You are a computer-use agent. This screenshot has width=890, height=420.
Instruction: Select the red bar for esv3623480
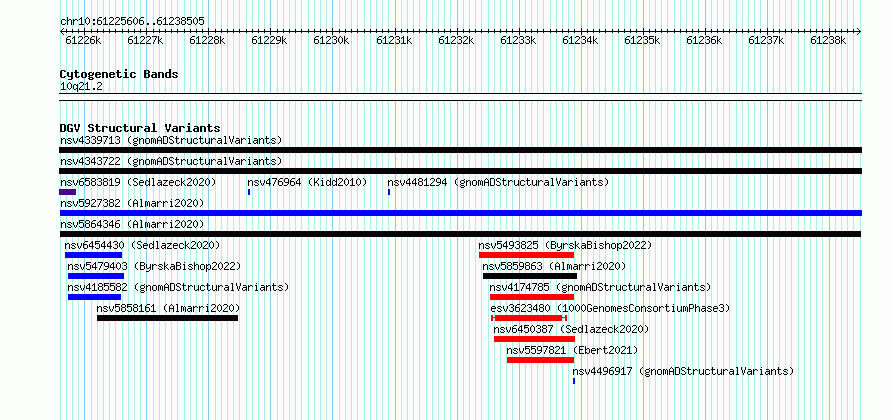pos(529,318)
